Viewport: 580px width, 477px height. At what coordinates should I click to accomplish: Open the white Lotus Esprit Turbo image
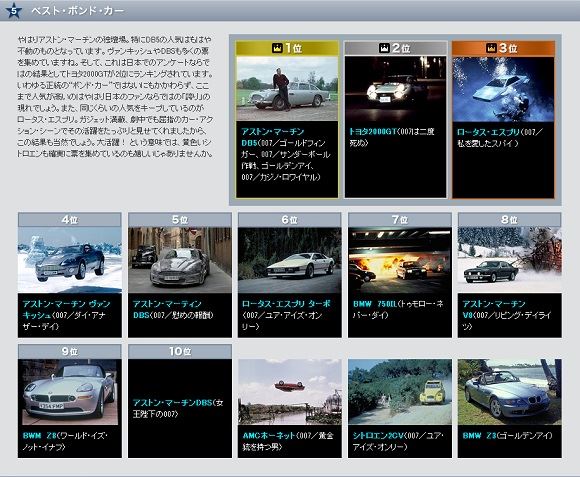(x=290, y=260)
